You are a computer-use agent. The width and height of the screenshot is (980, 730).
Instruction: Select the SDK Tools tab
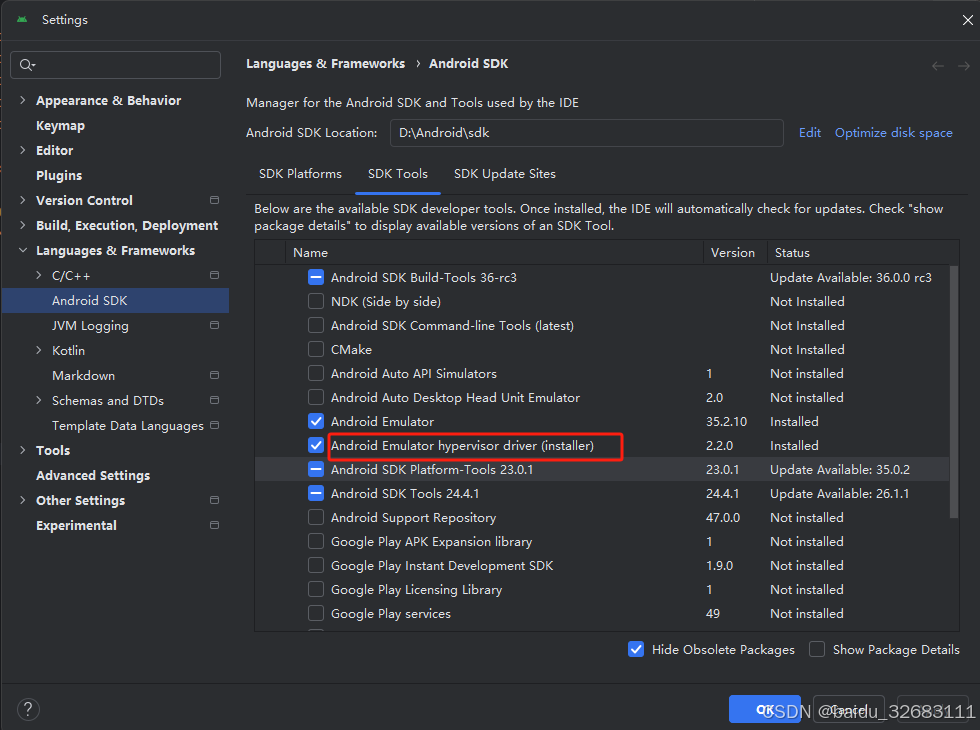coord(398,174)
